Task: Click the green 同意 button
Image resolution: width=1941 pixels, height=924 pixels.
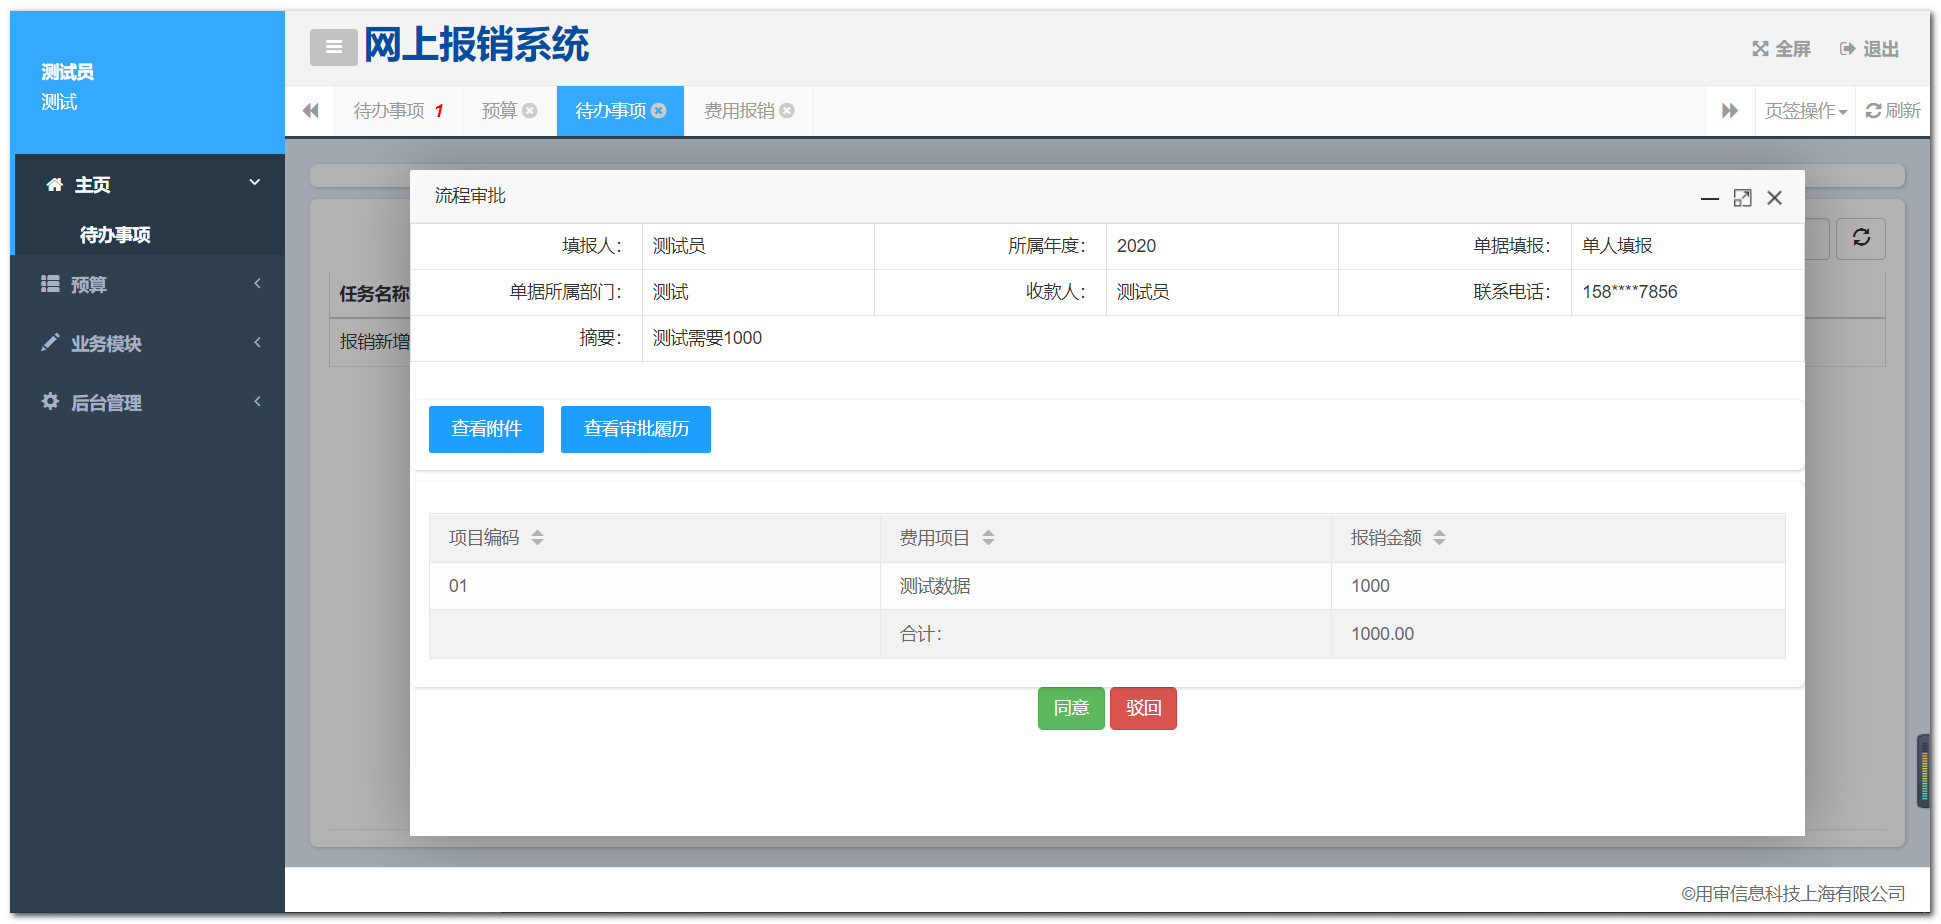Action: click(x=1070, y=708)
